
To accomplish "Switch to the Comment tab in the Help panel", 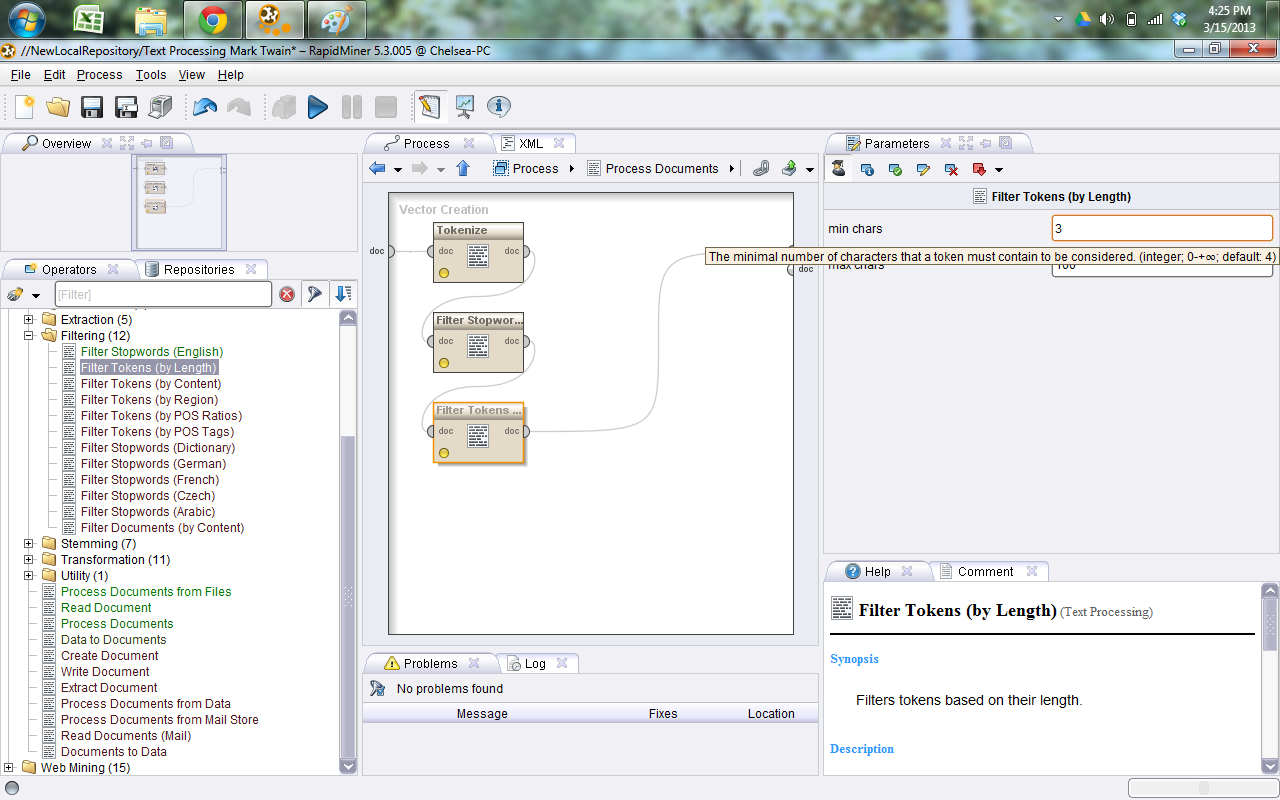I will pyautogui.click(x=984, y=571).
